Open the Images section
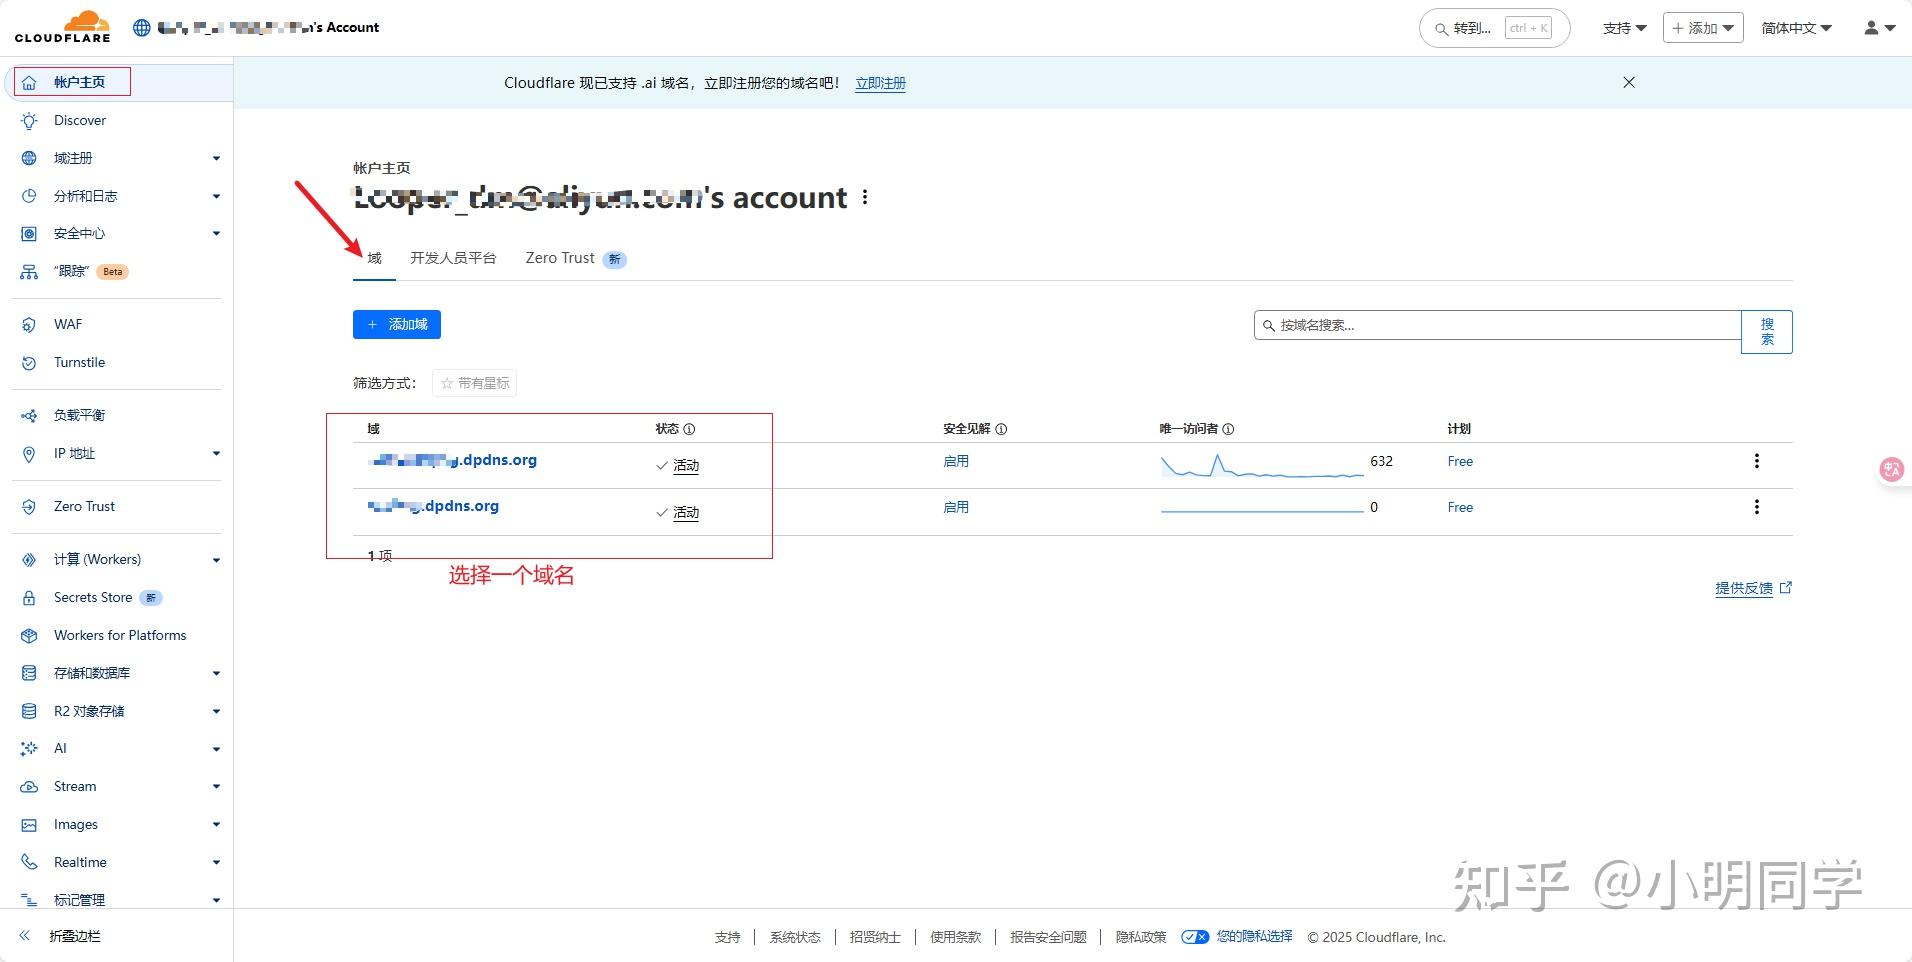The width and height of the screenshot is (1912, 962). 74,824
